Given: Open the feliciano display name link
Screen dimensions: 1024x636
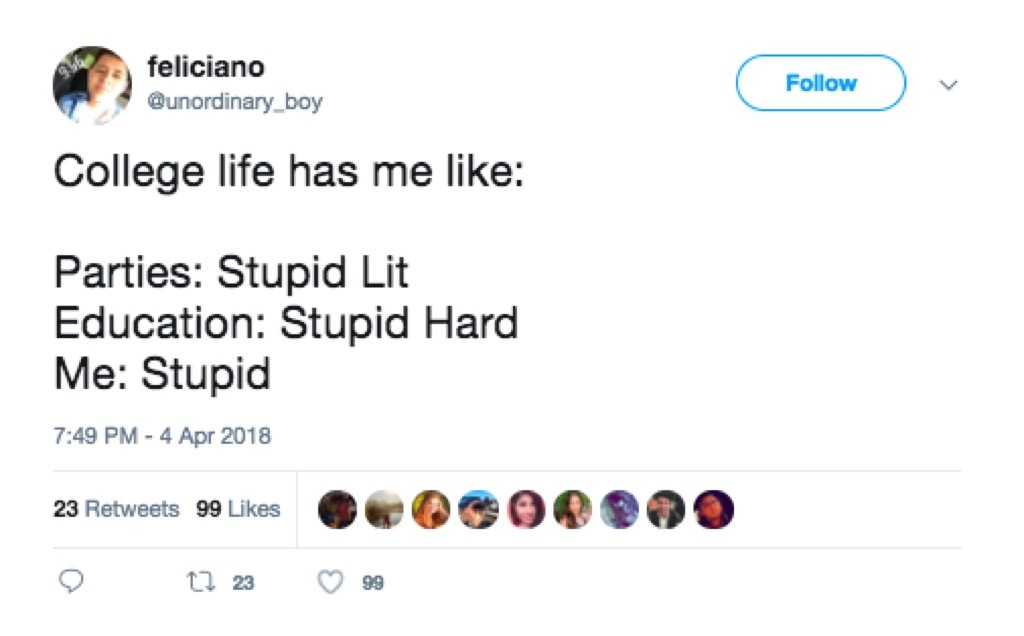Looking at the screenshot, I should [206, 67].
